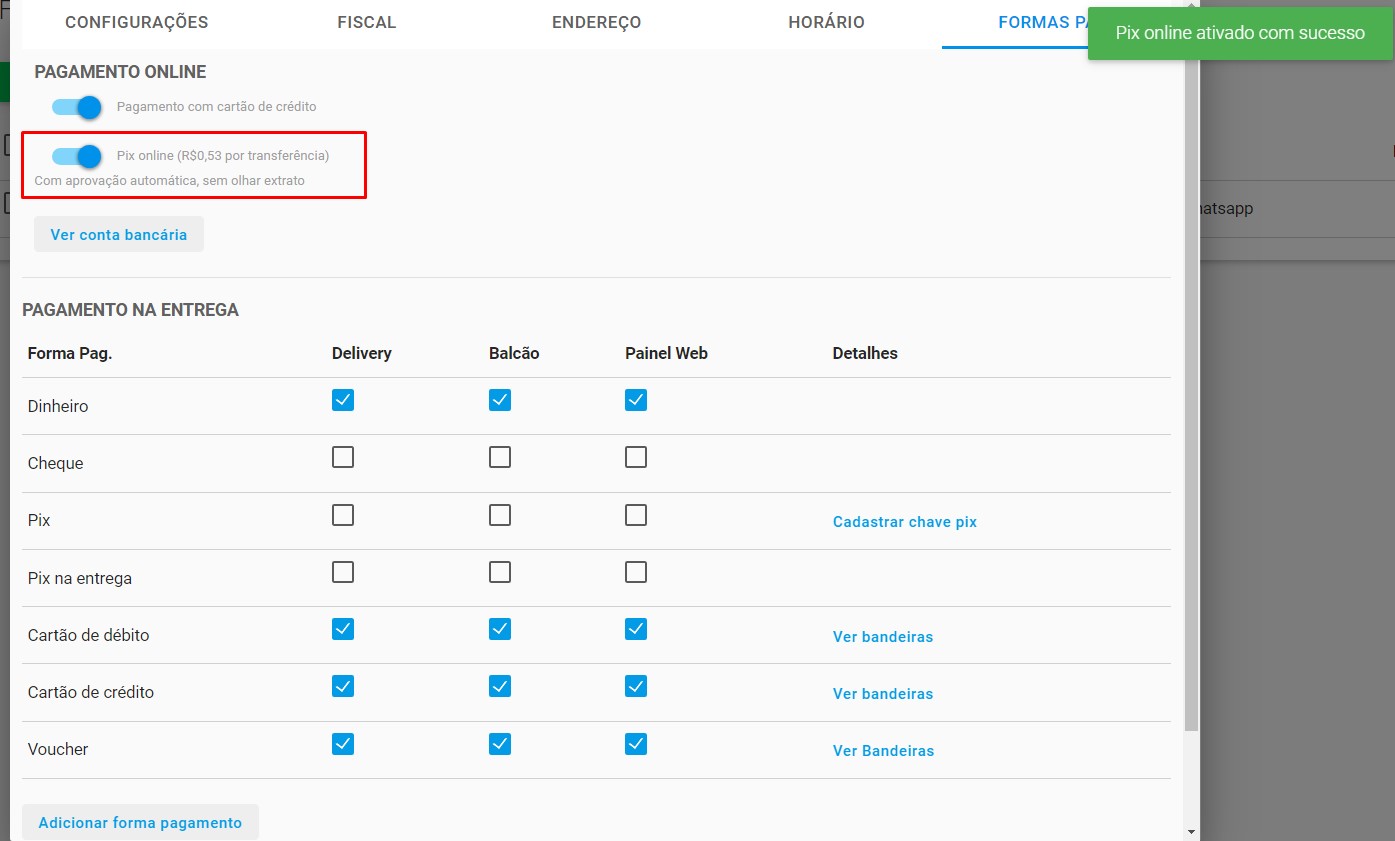Uncheck Cartão de crédito for Painel Web
1395x841 pixels.
(636, 686)
